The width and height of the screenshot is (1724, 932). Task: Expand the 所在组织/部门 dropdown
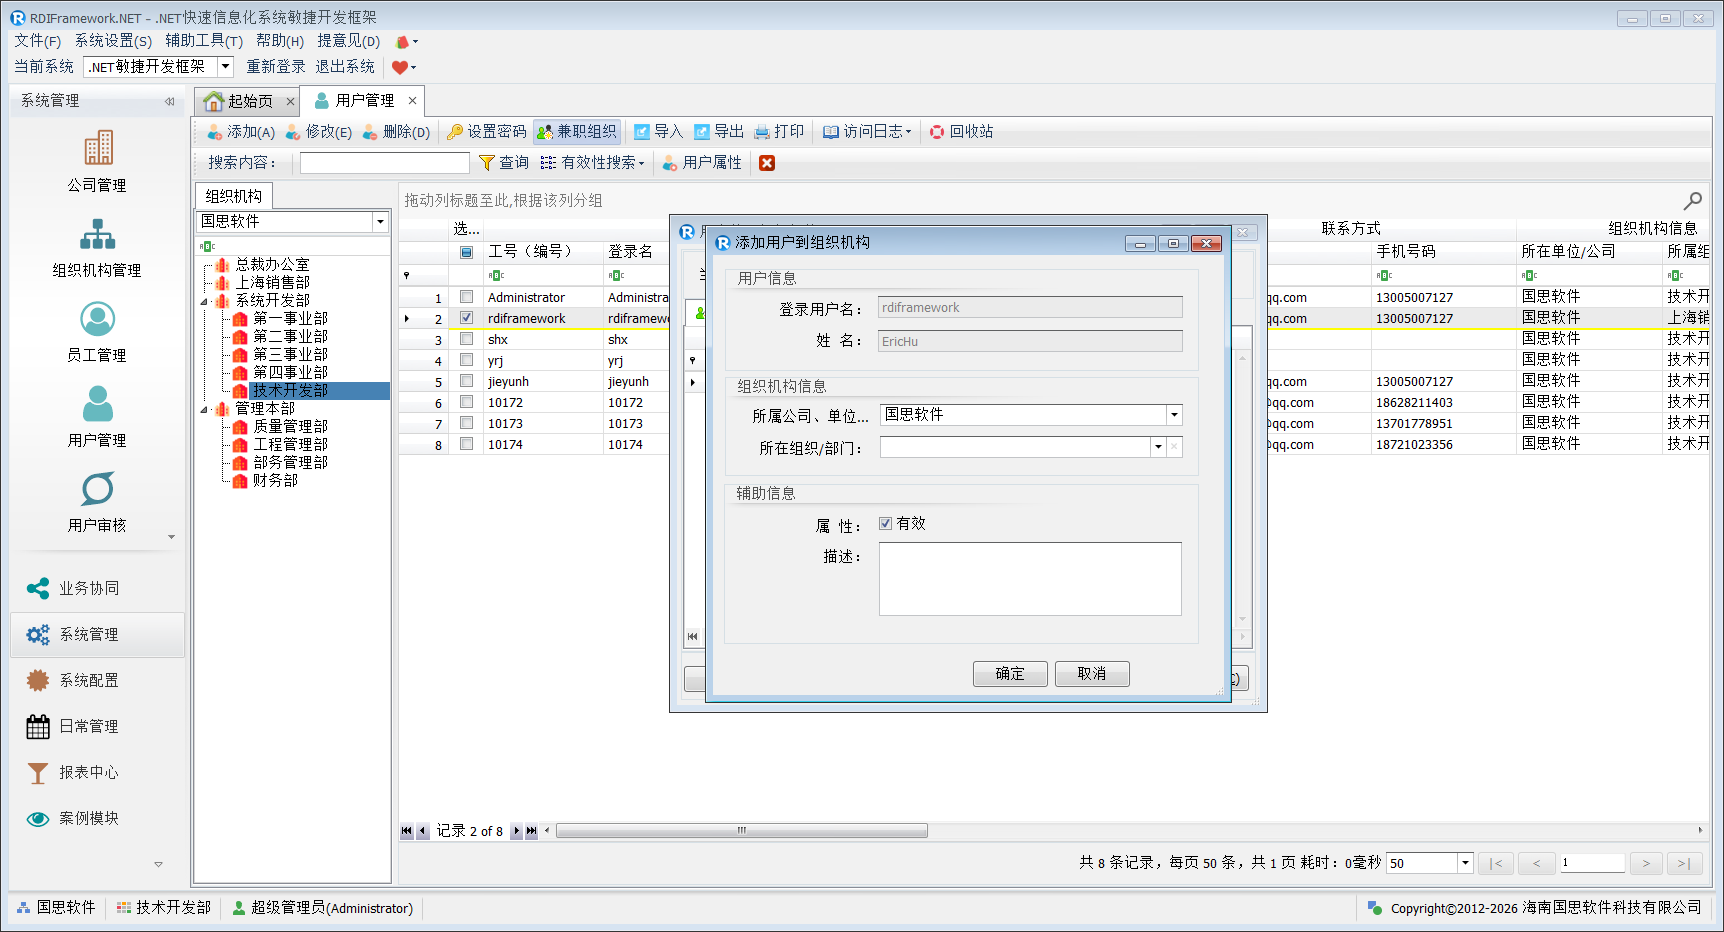[1158, 447]
